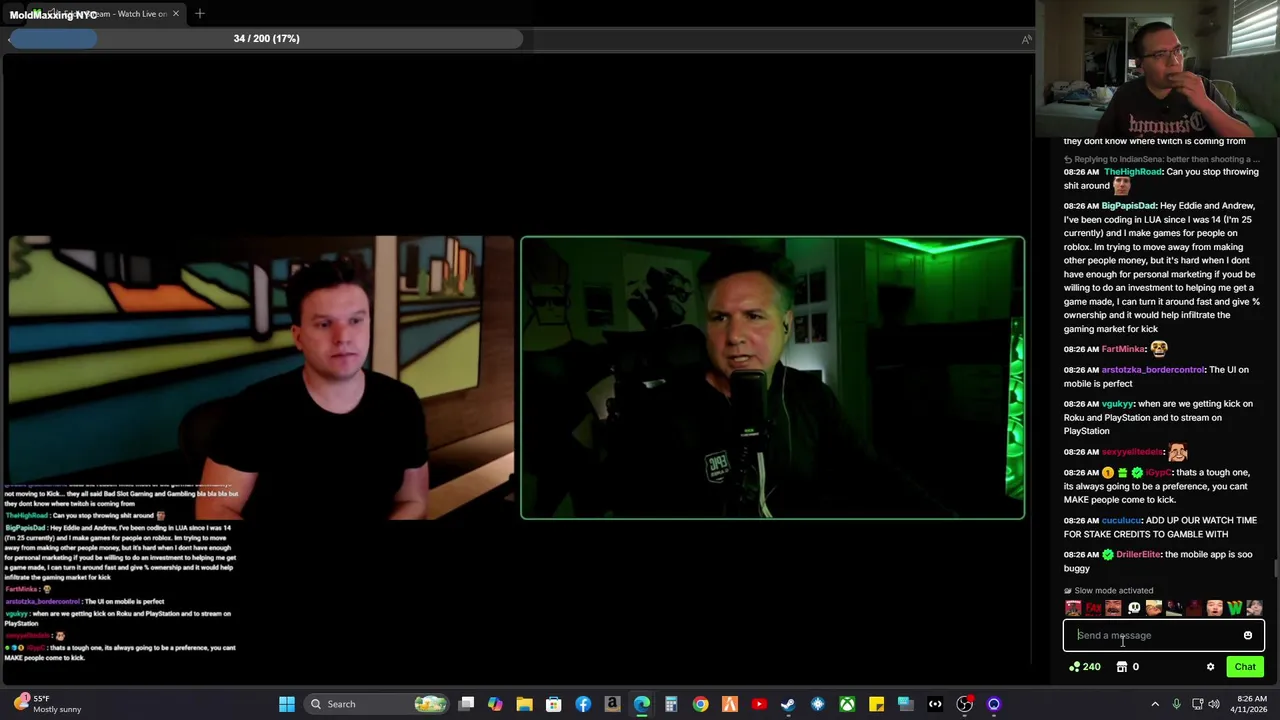Open Facebook from the taskbar
The width and height of the screenshot is (1280, 720).
click(x=583, y=704)
